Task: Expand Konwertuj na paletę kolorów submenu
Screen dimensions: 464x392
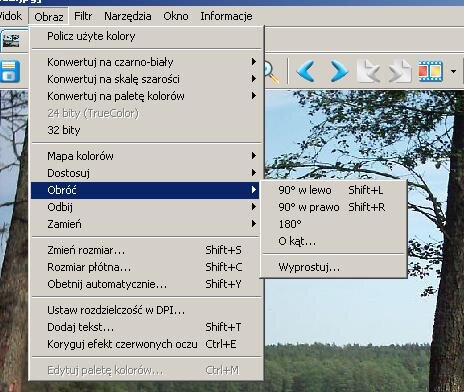Action: point(145,96)
